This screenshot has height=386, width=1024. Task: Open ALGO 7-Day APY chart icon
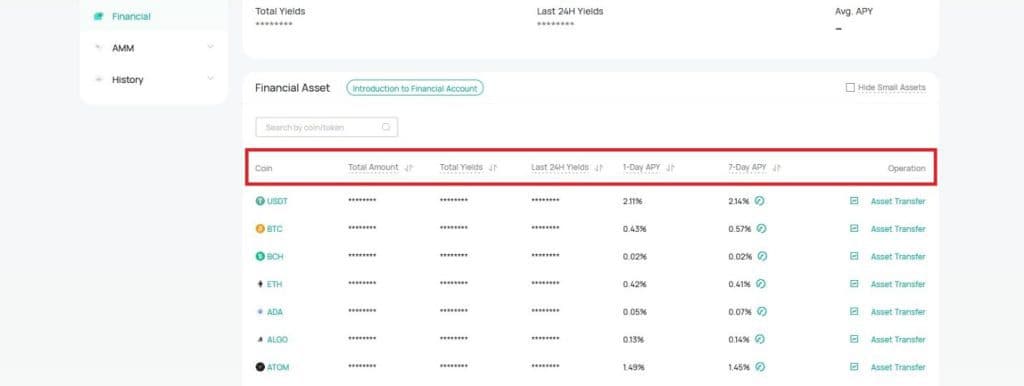pos(760,339)
